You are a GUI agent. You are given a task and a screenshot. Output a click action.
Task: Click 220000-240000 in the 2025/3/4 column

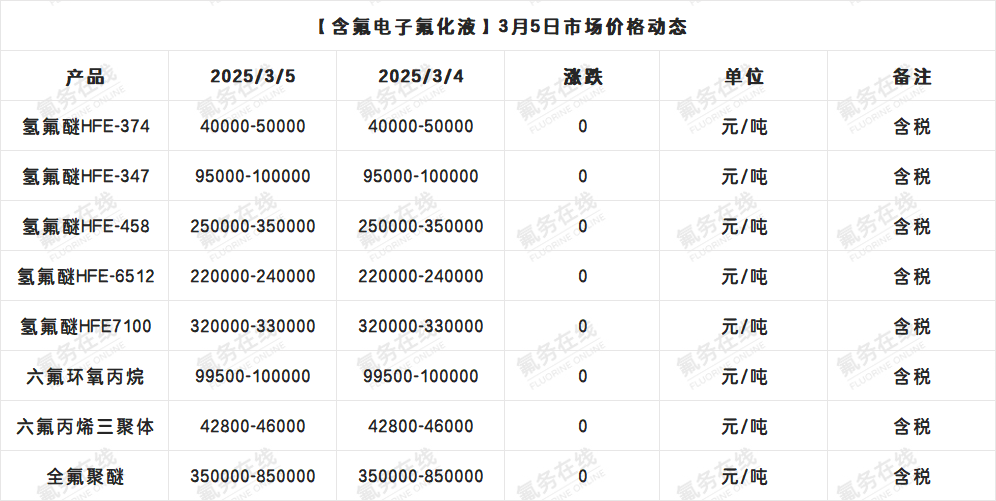click(421, 276)
